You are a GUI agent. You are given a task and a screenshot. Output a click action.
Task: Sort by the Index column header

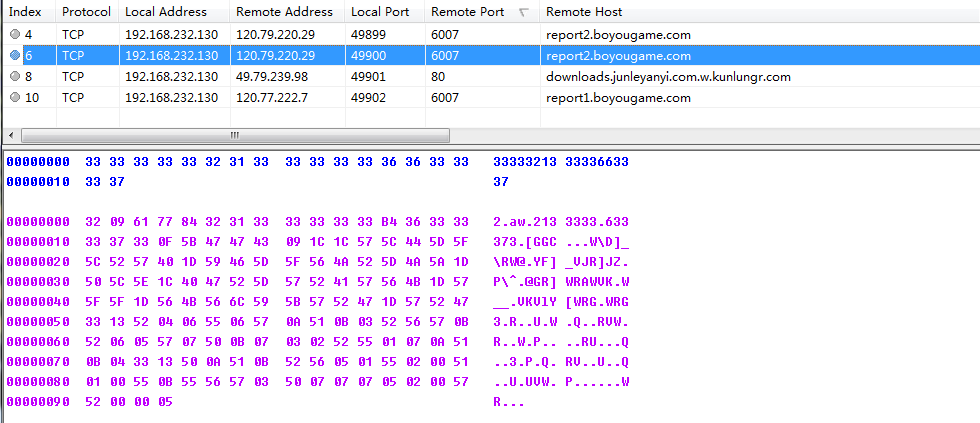29,11
